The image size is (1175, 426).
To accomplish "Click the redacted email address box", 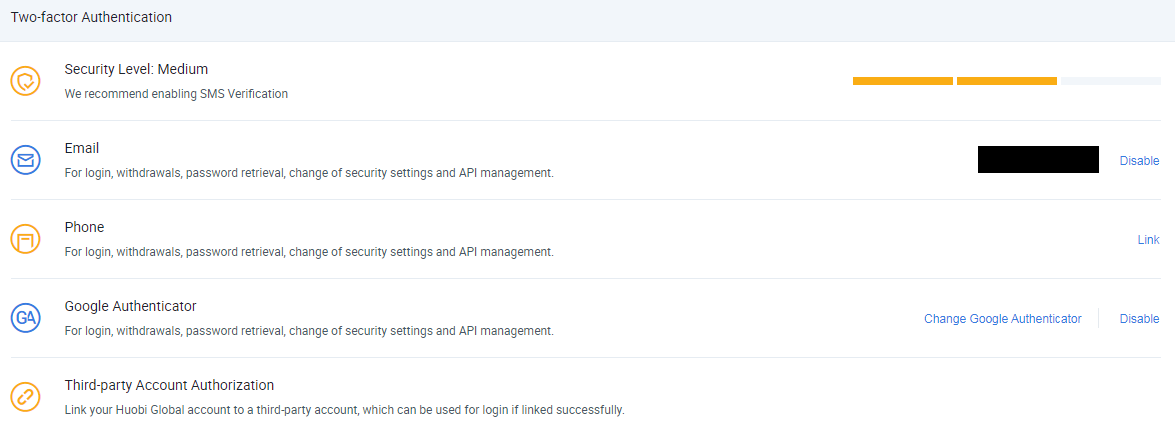I will (1038, 160).
